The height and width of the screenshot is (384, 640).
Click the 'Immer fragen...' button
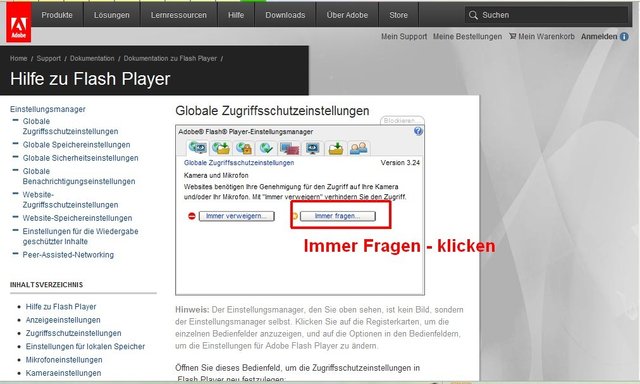(338, 216)
